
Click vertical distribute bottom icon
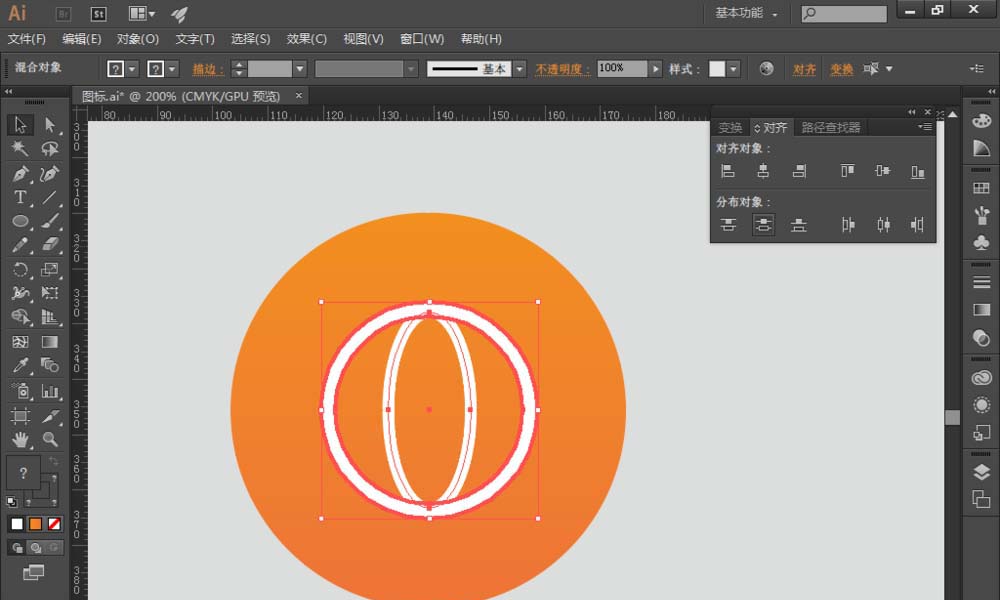(798, 224)
